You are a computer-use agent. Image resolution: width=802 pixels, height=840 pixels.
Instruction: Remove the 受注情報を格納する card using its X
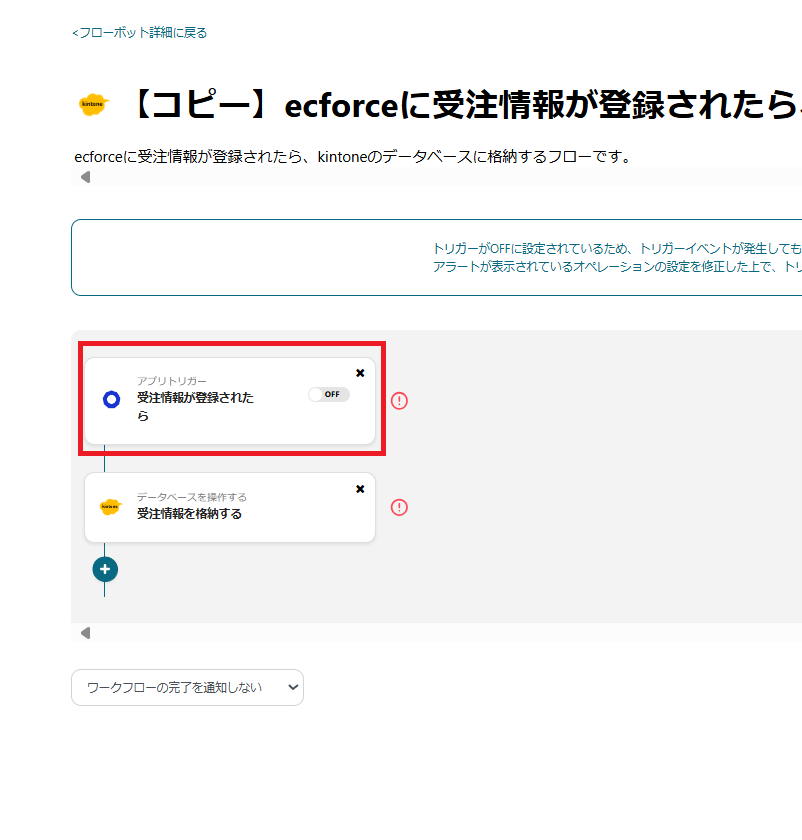coord(360,489)
